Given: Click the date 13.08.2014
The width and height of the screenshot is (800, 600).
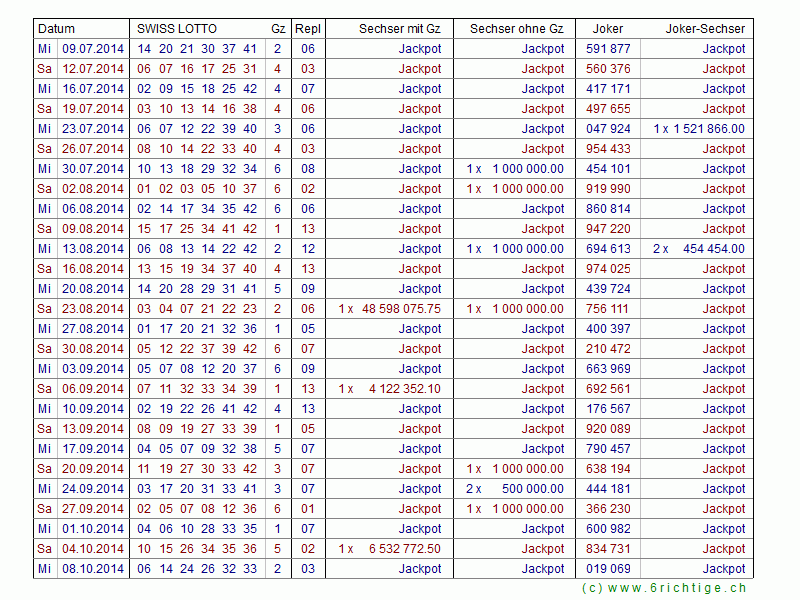Looking at the screenshot, I should click(93, 249).
